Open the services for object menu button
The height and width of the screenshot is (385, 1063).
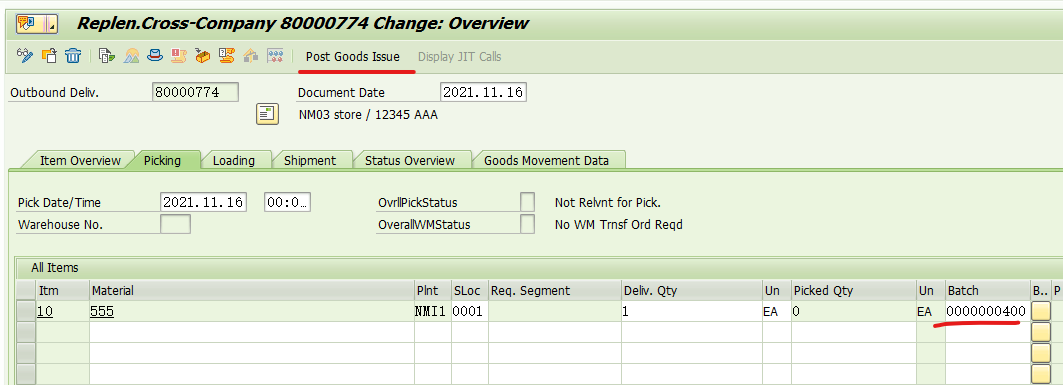(33, 24)
